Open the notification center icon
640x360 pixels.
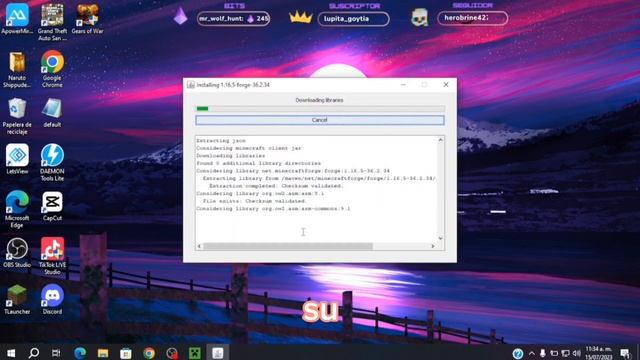click(x=625, y=353)
